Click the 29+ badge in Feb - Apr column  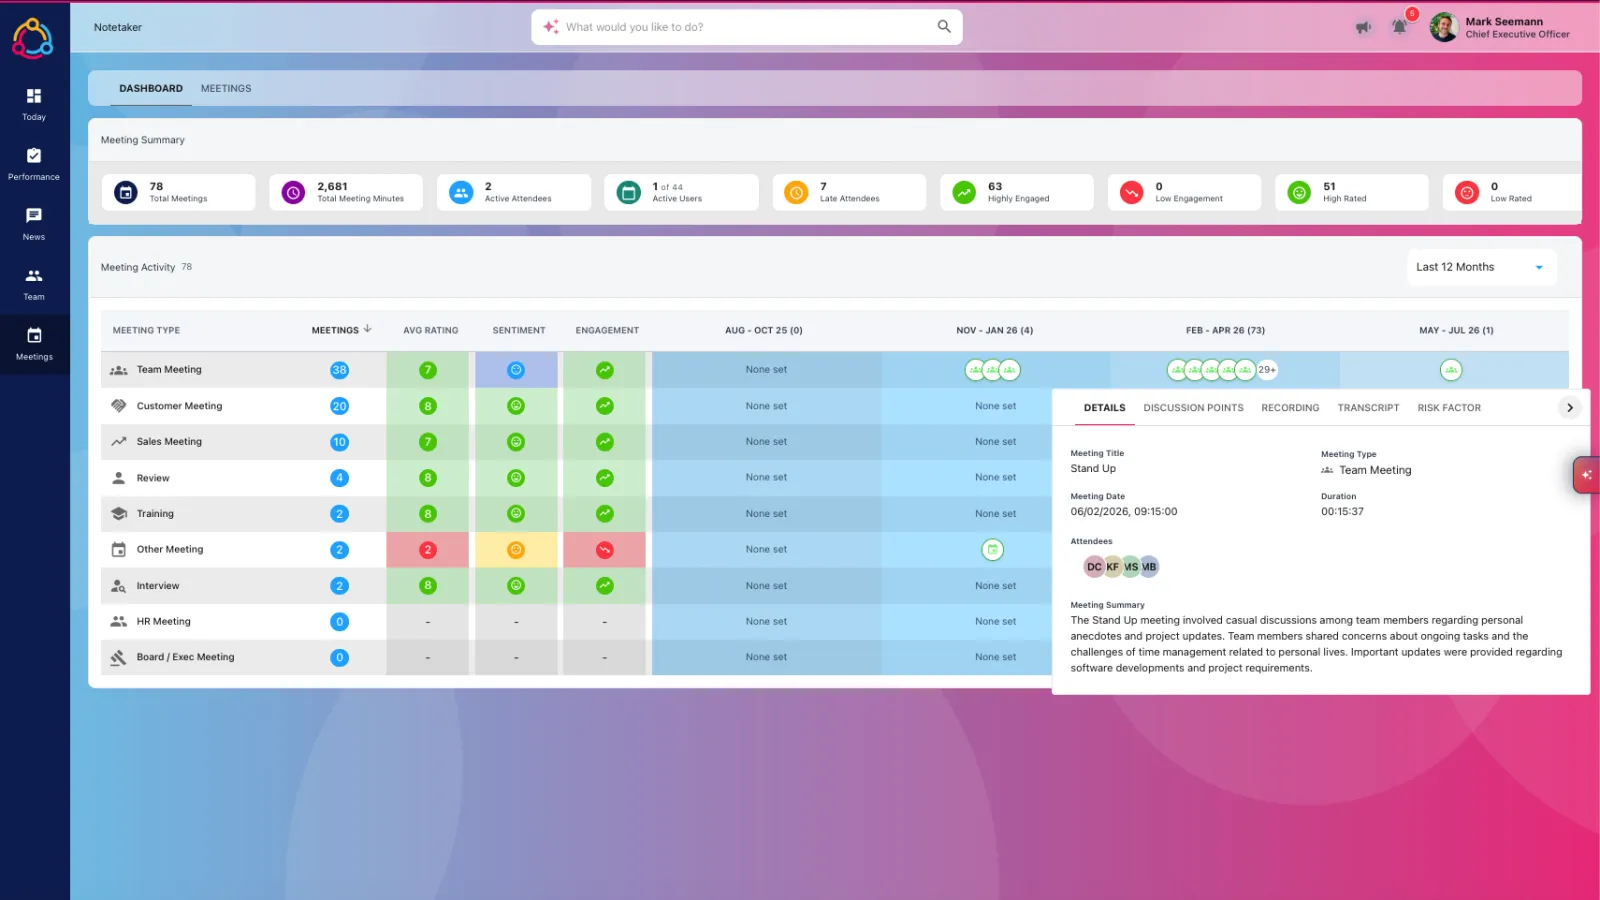pos(1267,370)
